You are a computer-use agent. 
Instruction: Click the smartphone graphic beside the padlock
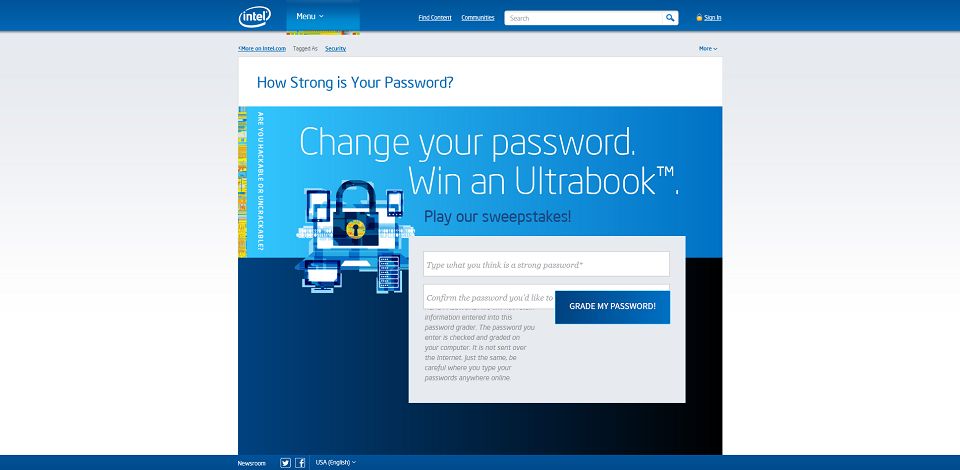[x=395, y=203]
